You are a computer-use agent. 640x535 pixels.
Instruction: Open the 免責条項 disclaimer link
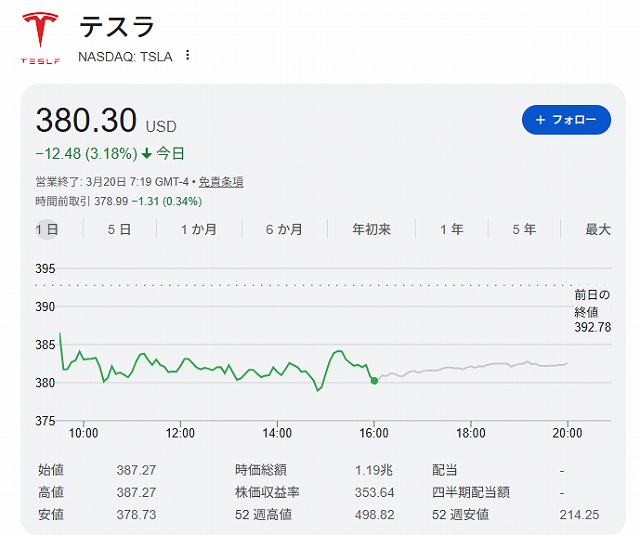[x=221, y=182]
